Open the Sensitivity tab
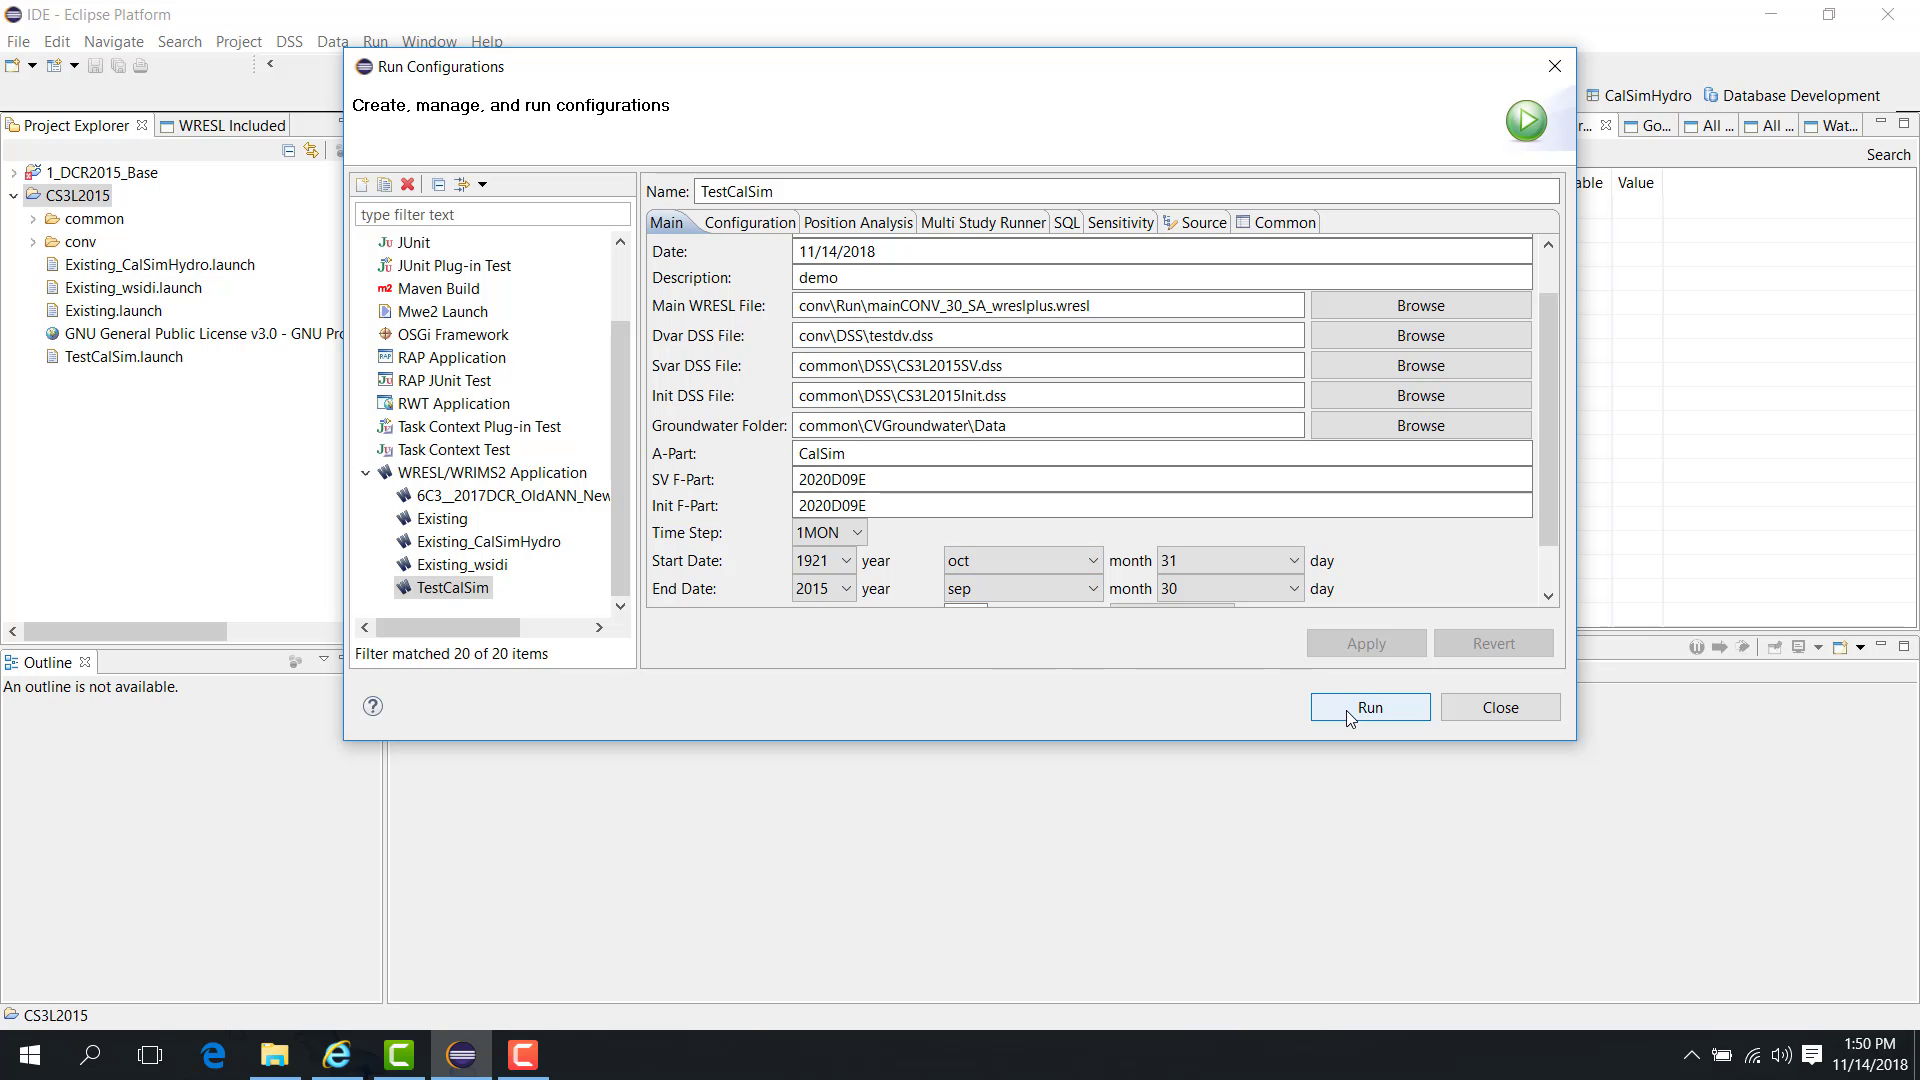This screenshot has width=1920, height=1080. click(x=1120, y=223)
